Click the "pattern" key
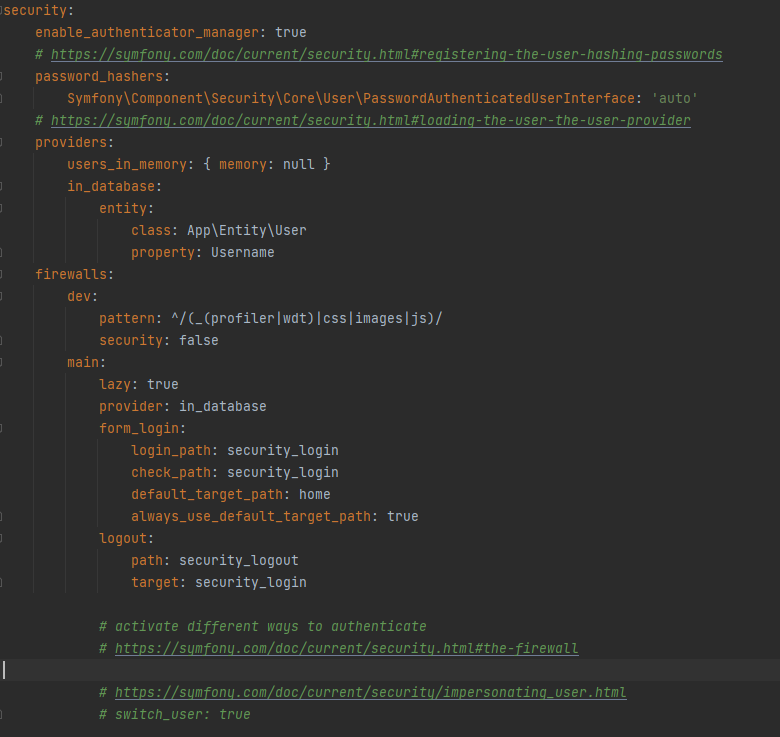The width and height of the screenshot is (780, 737). [127, 318]
